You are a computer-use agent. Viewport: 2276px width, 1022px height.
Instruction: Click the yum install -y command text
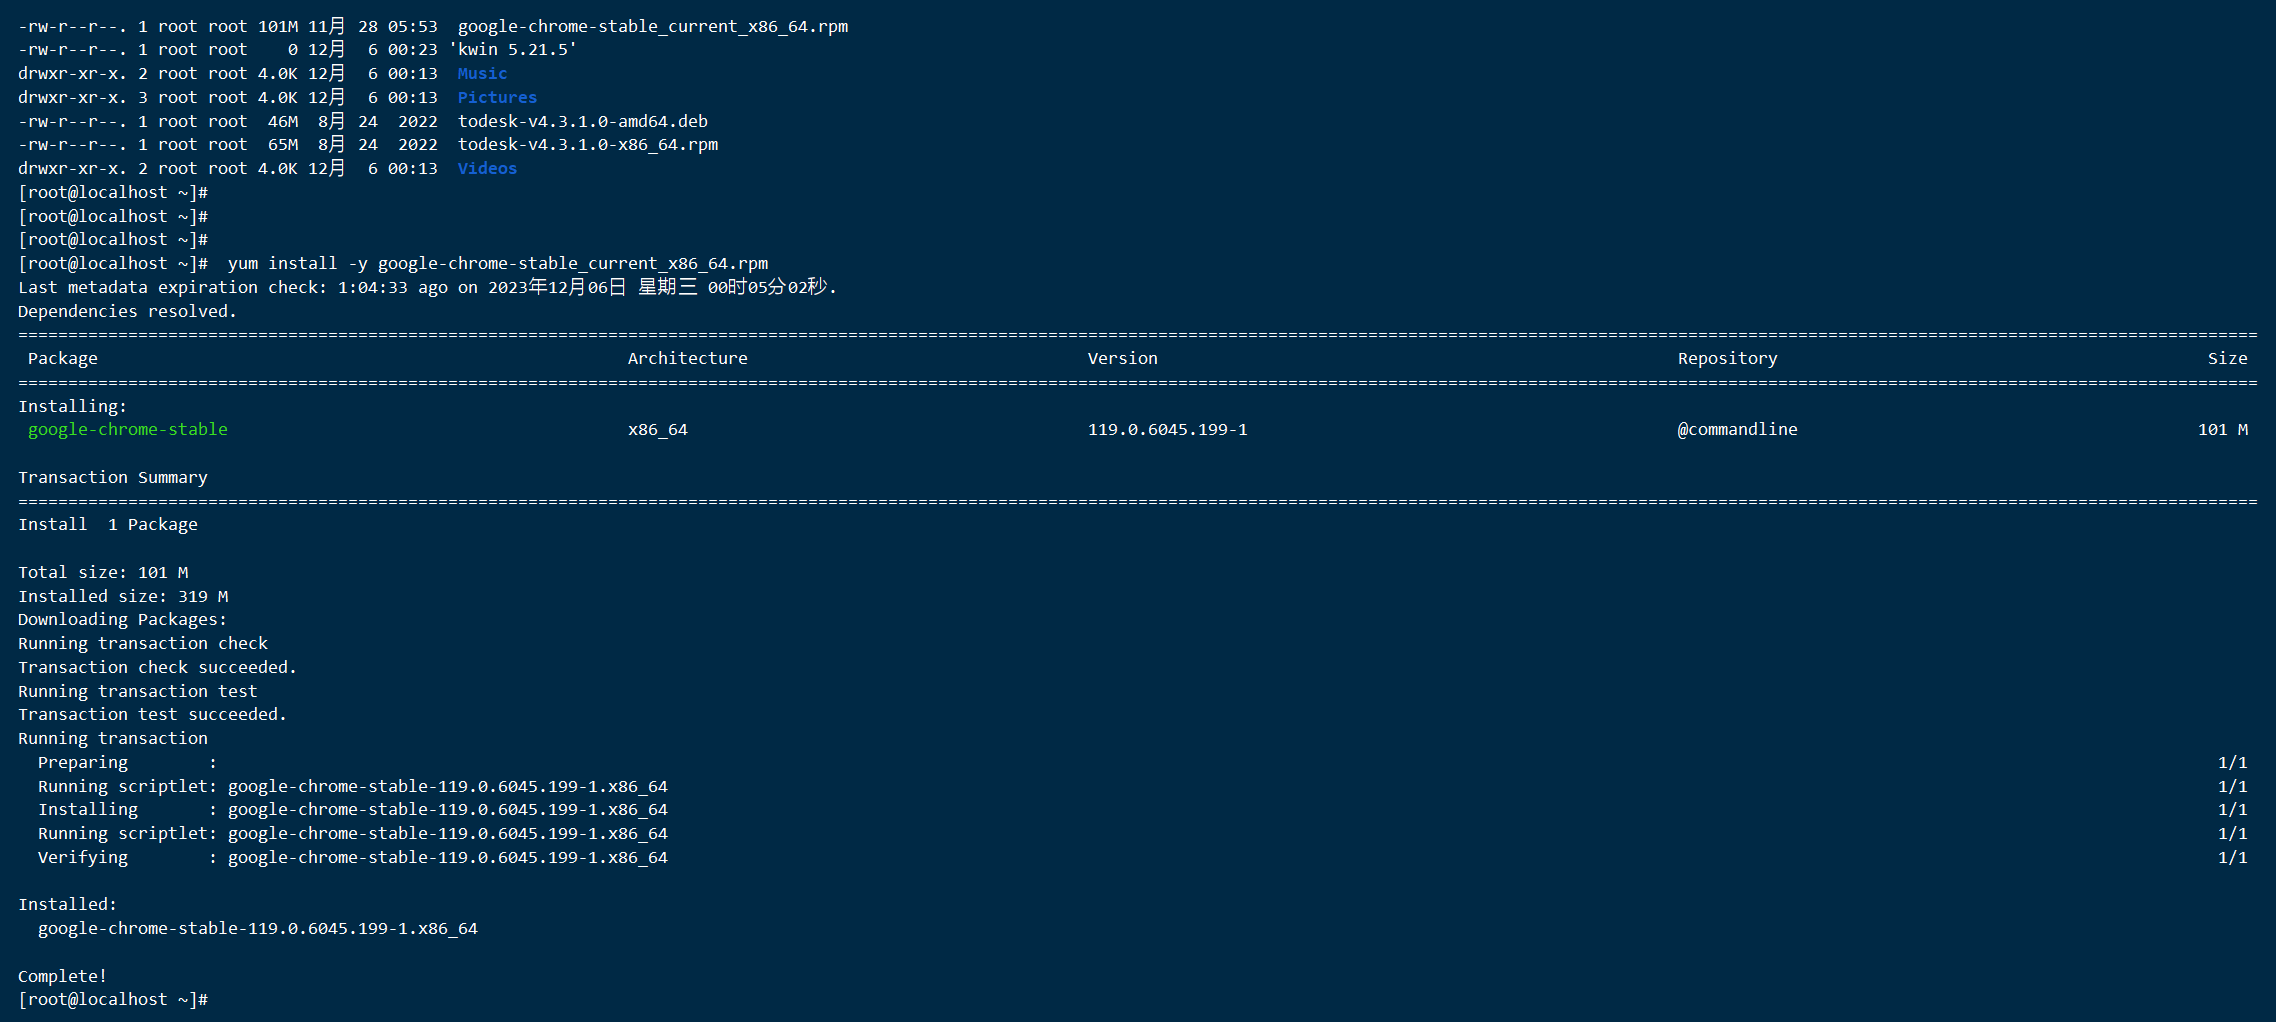pos(498,264)
